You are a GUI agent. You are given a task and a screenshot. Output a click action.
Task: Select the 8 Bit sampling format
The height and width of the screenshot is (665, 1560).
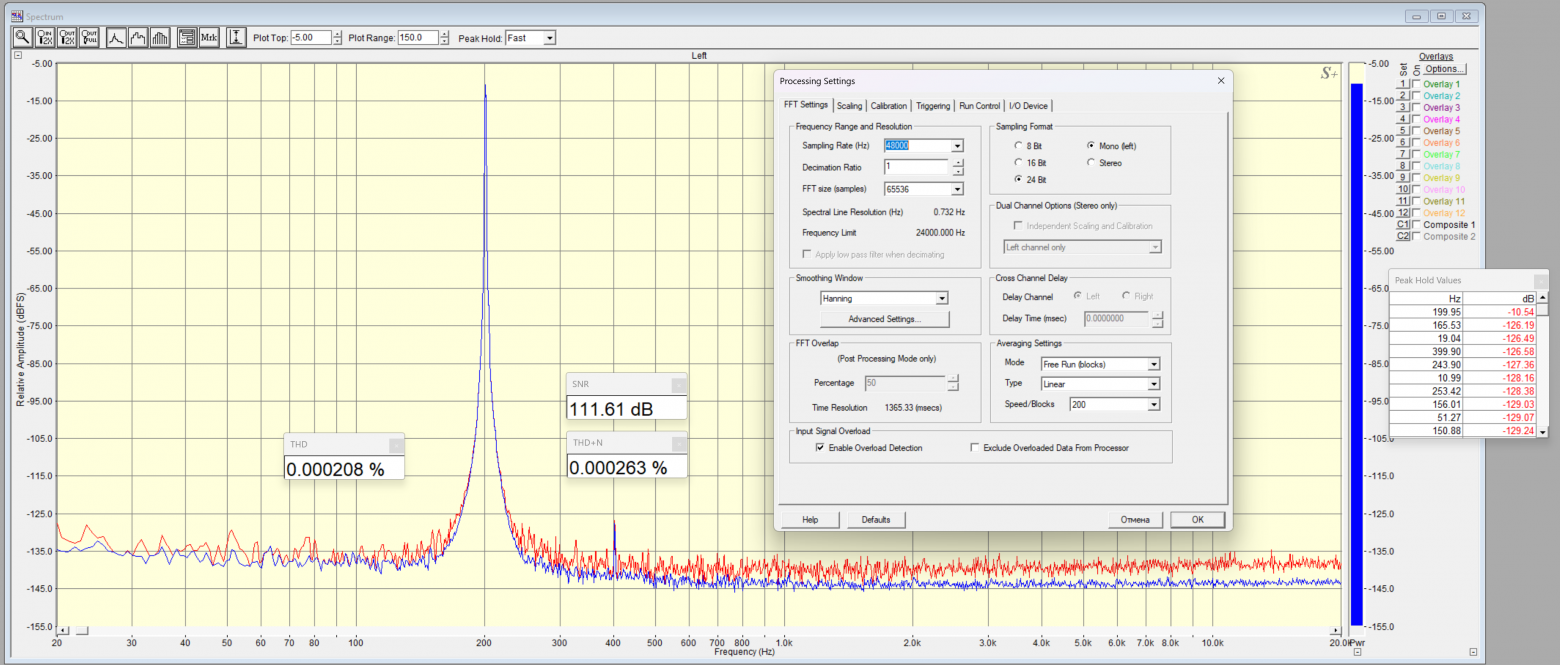click(x=1018, y=146)
